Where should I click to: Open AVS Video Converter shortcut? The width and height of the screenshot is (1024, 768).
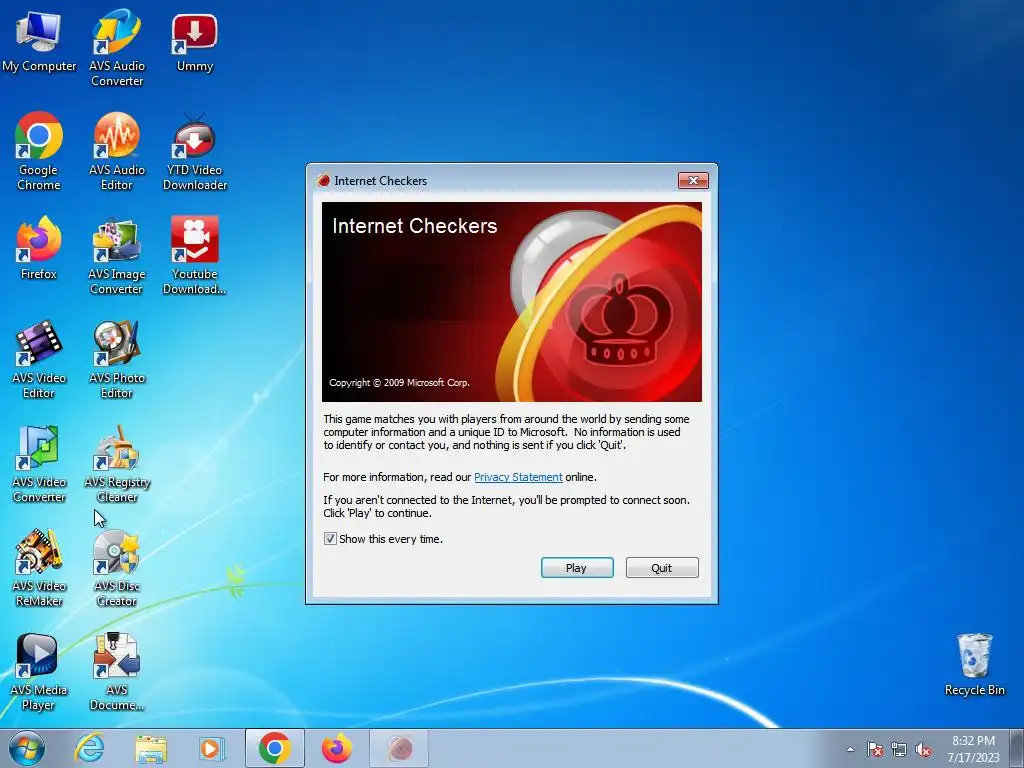[x=39, y=464]
